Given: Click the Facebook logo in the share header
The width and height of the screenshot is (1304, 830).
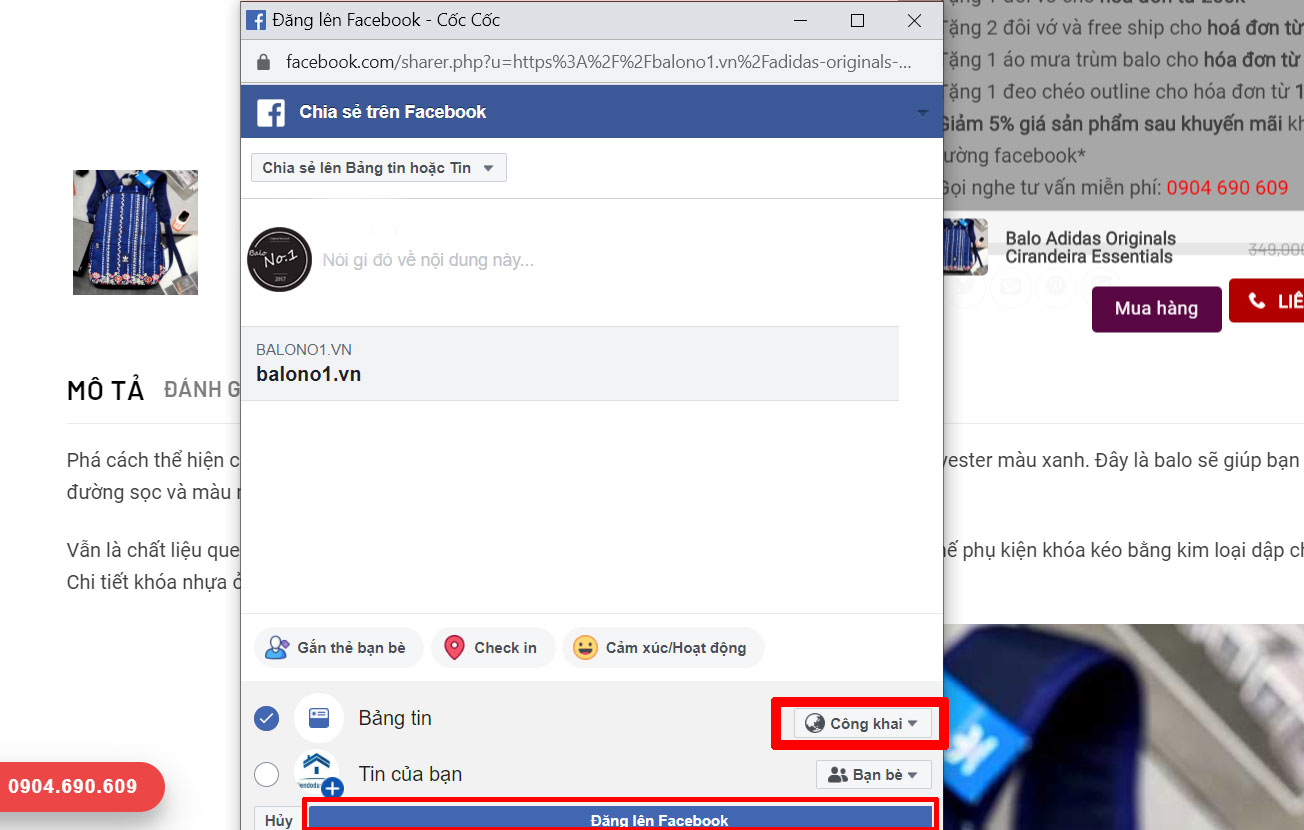Looking at the screenshot, I should point(271,112).
